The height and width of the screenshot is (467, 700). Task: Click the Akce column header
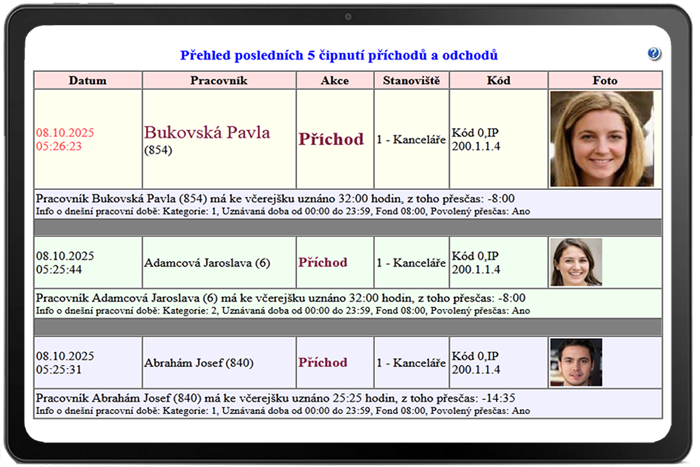334,80
